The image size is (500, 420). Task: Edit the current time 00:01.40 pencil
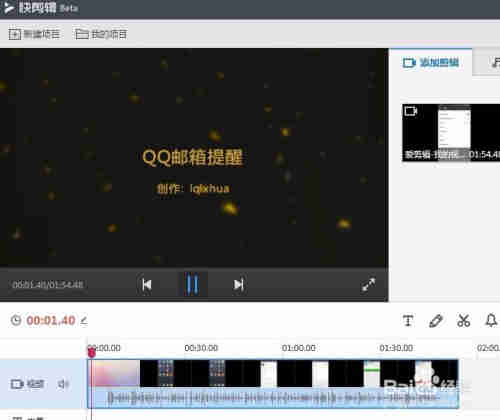pyautogui.click(x=84, y=321)
